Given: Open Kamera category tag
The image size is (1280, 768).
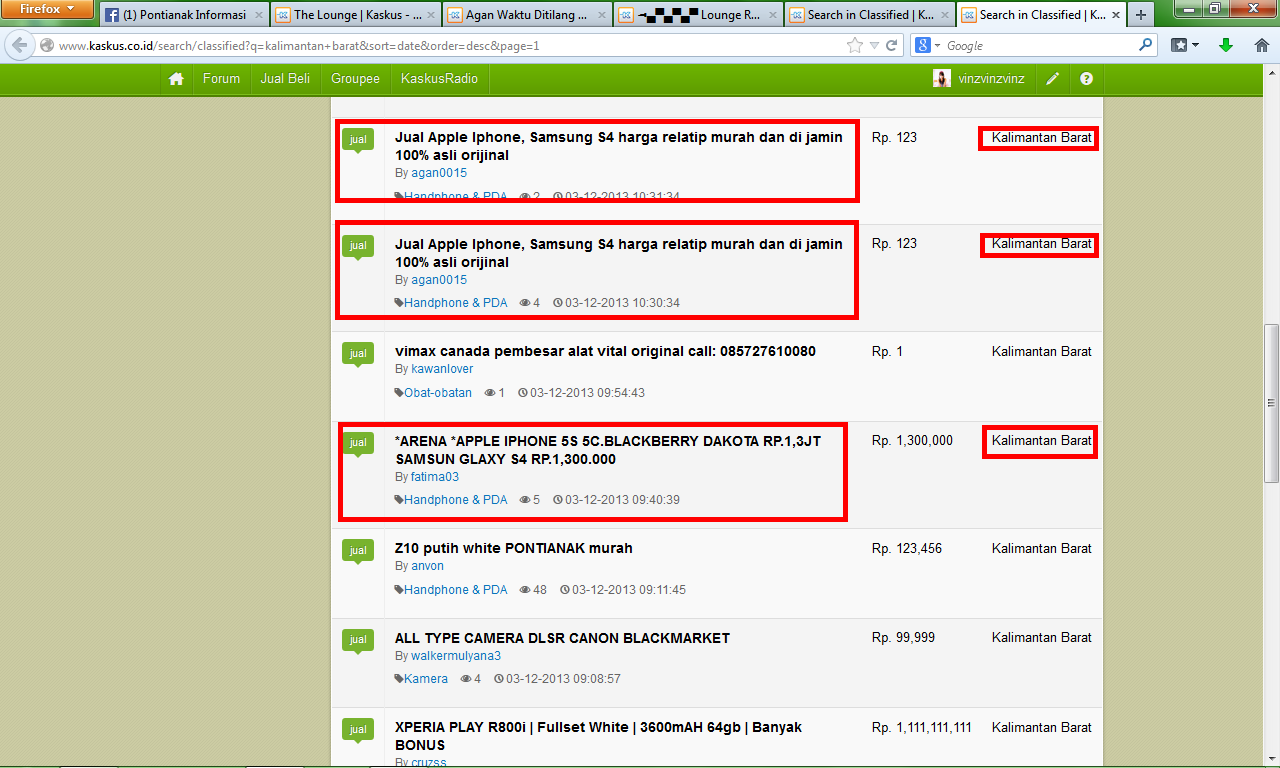Looking at the screenshot, I should coord(426,679).
